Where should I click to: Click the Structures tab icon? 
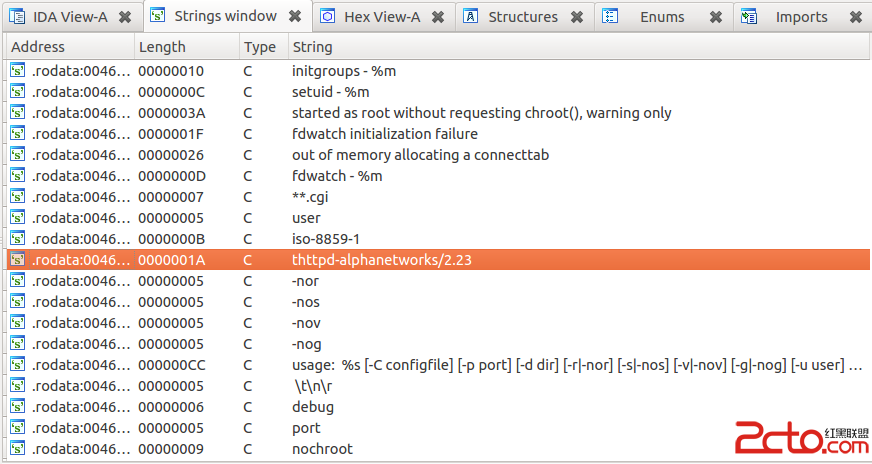470,17
